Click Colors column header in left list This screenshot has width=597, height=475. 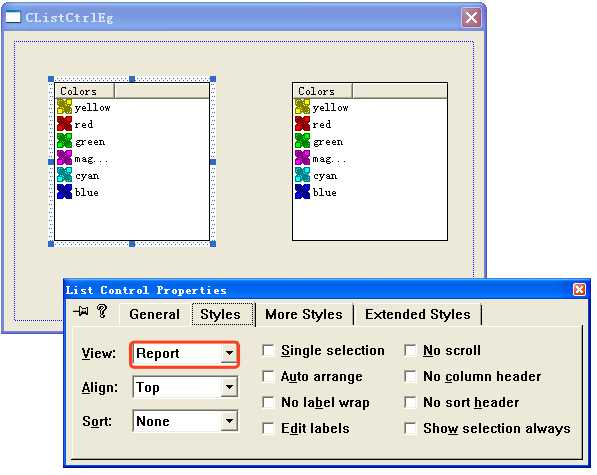85,91
